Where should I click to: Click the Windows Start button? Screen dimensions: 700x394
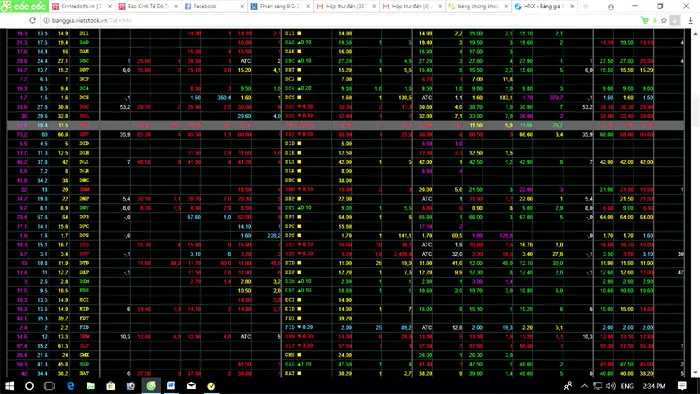[9, 386]
